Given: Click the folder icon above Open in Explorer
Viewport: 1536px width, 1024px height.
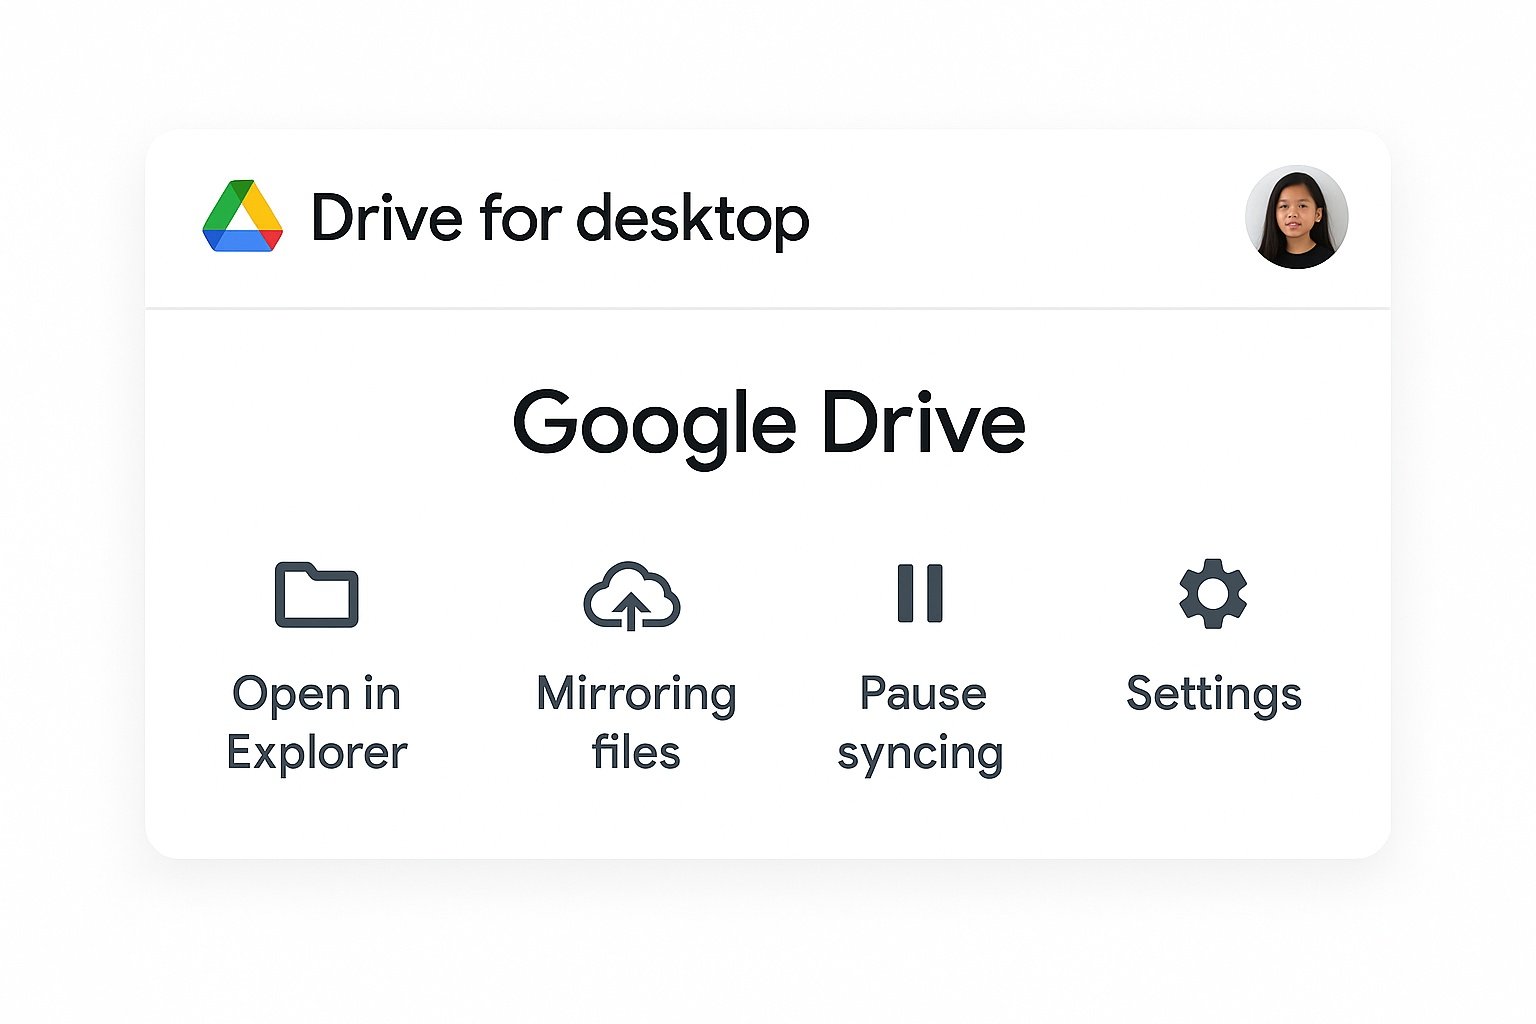Looking at the screenshot, I should tap(316, 597).
